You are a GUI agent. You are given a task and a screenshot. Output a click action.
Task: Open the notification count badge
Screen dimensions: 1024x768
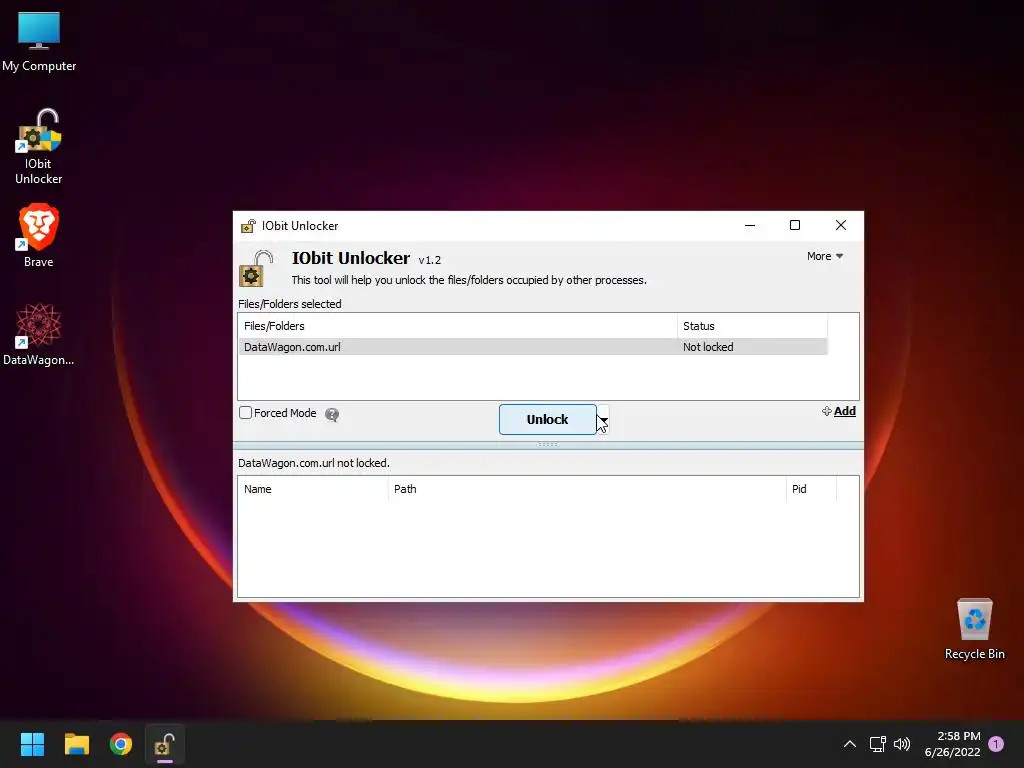pos(996,744)
